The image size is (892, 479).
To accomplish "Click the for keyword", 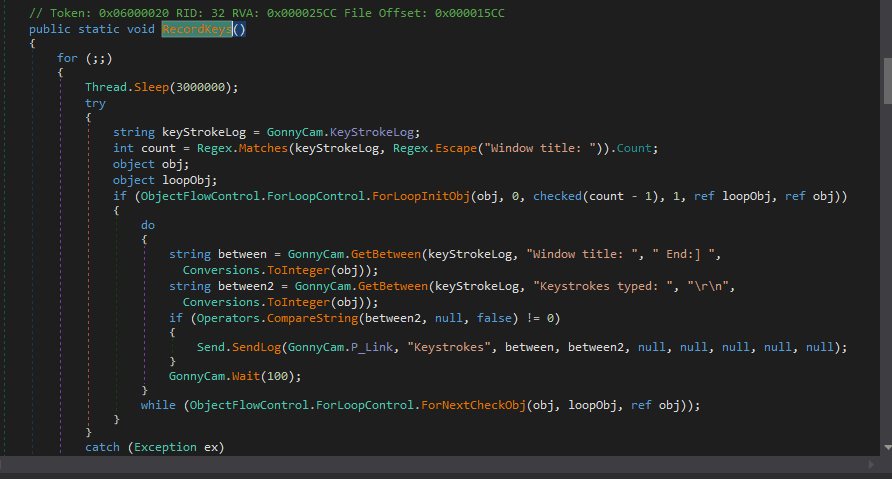I will pos(67,58).
